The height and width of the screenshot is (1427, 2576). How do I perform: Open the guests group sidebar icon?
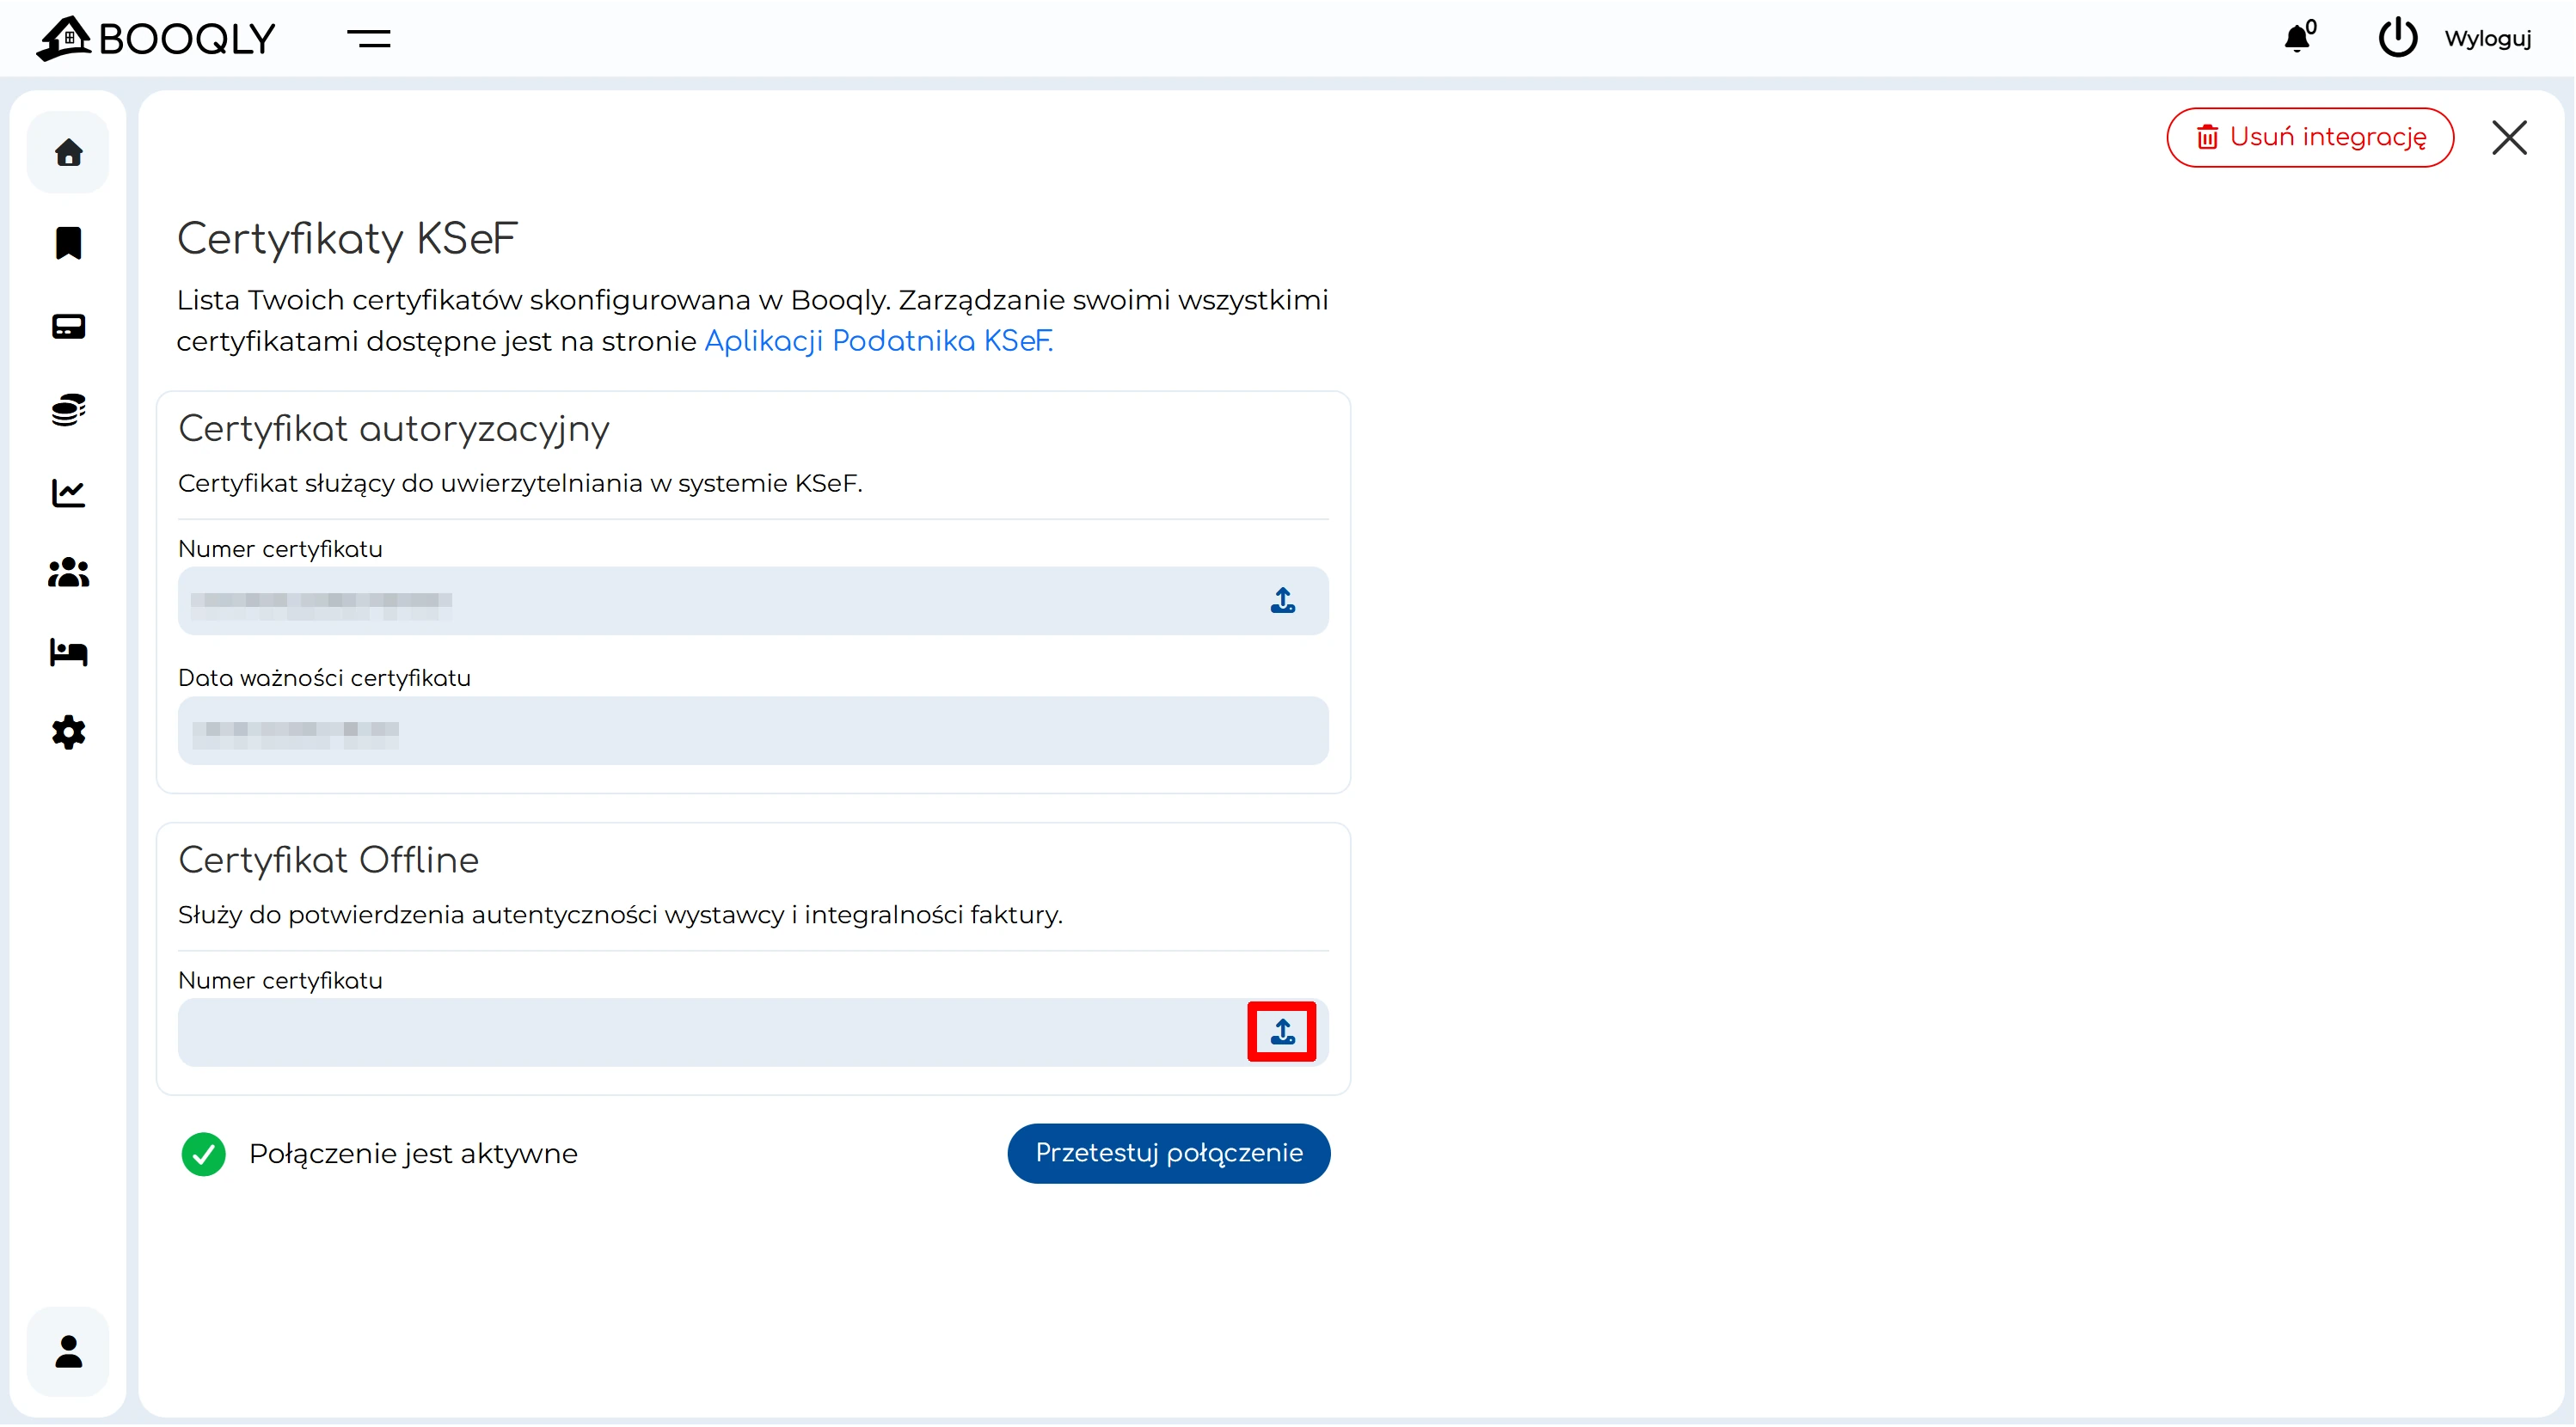pos(68,572)
